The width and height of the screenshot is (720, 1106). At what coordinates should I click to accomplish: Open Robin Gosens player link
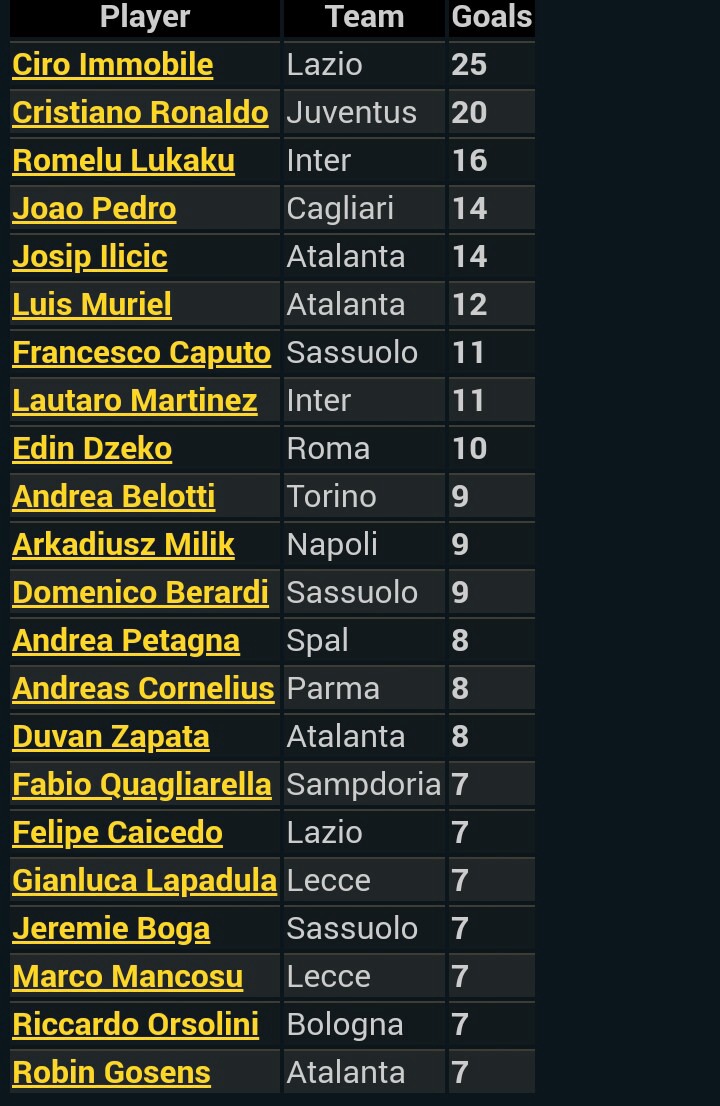coord(111,1072)
